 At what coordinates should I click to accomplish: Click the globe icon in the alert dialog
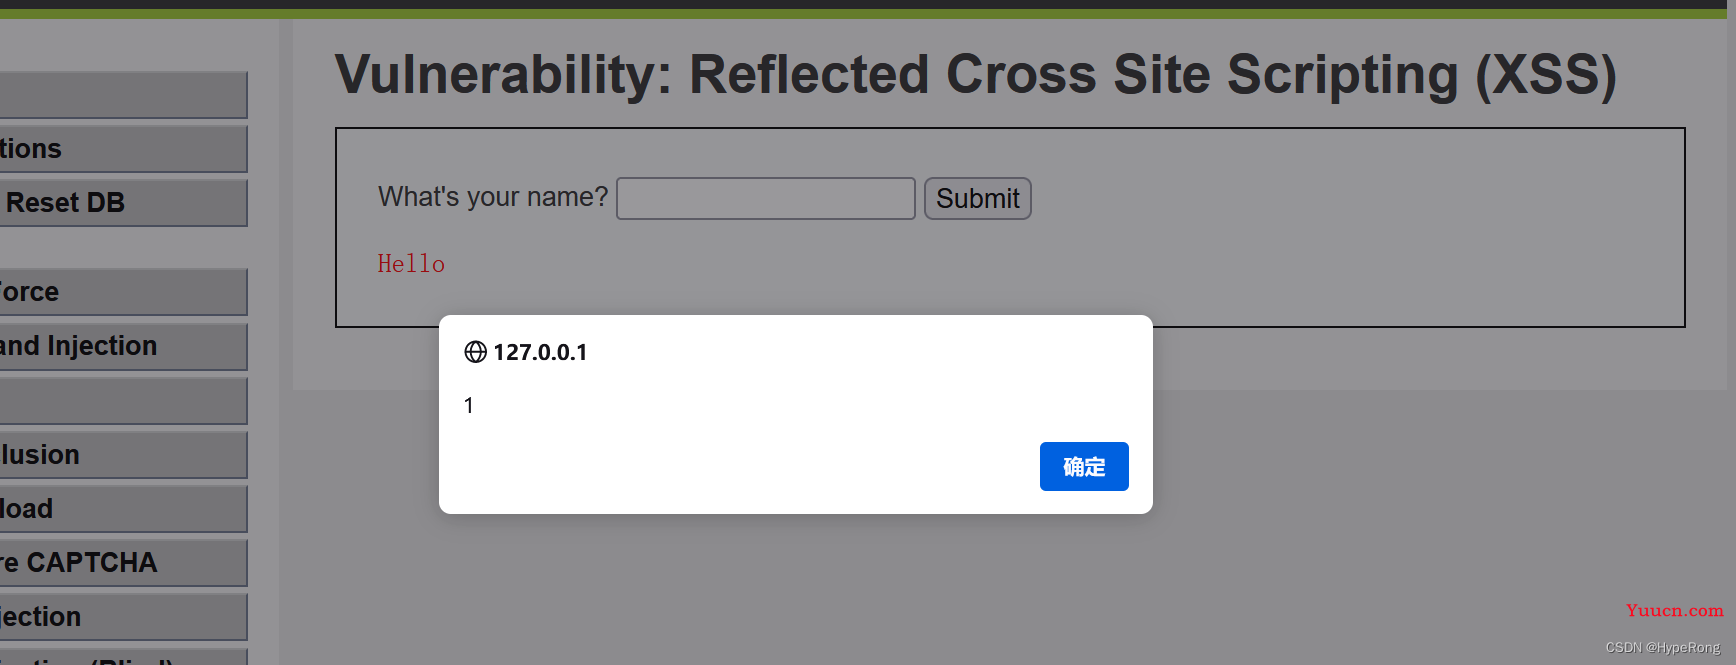[475, 352]
